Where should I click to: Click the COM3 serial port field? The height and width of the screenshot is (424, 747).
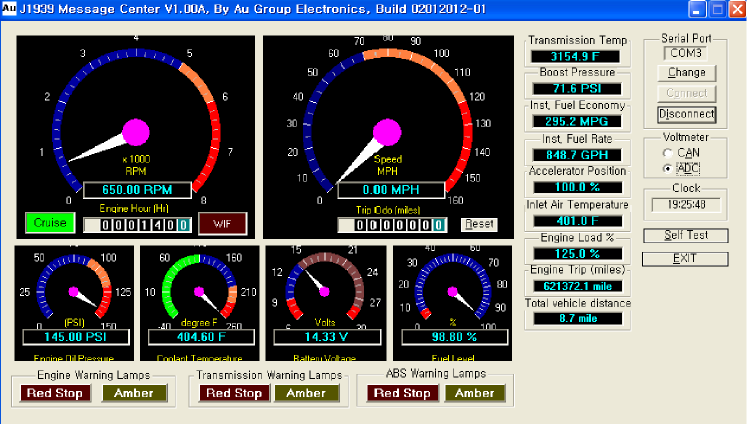(x=686, y=52)
